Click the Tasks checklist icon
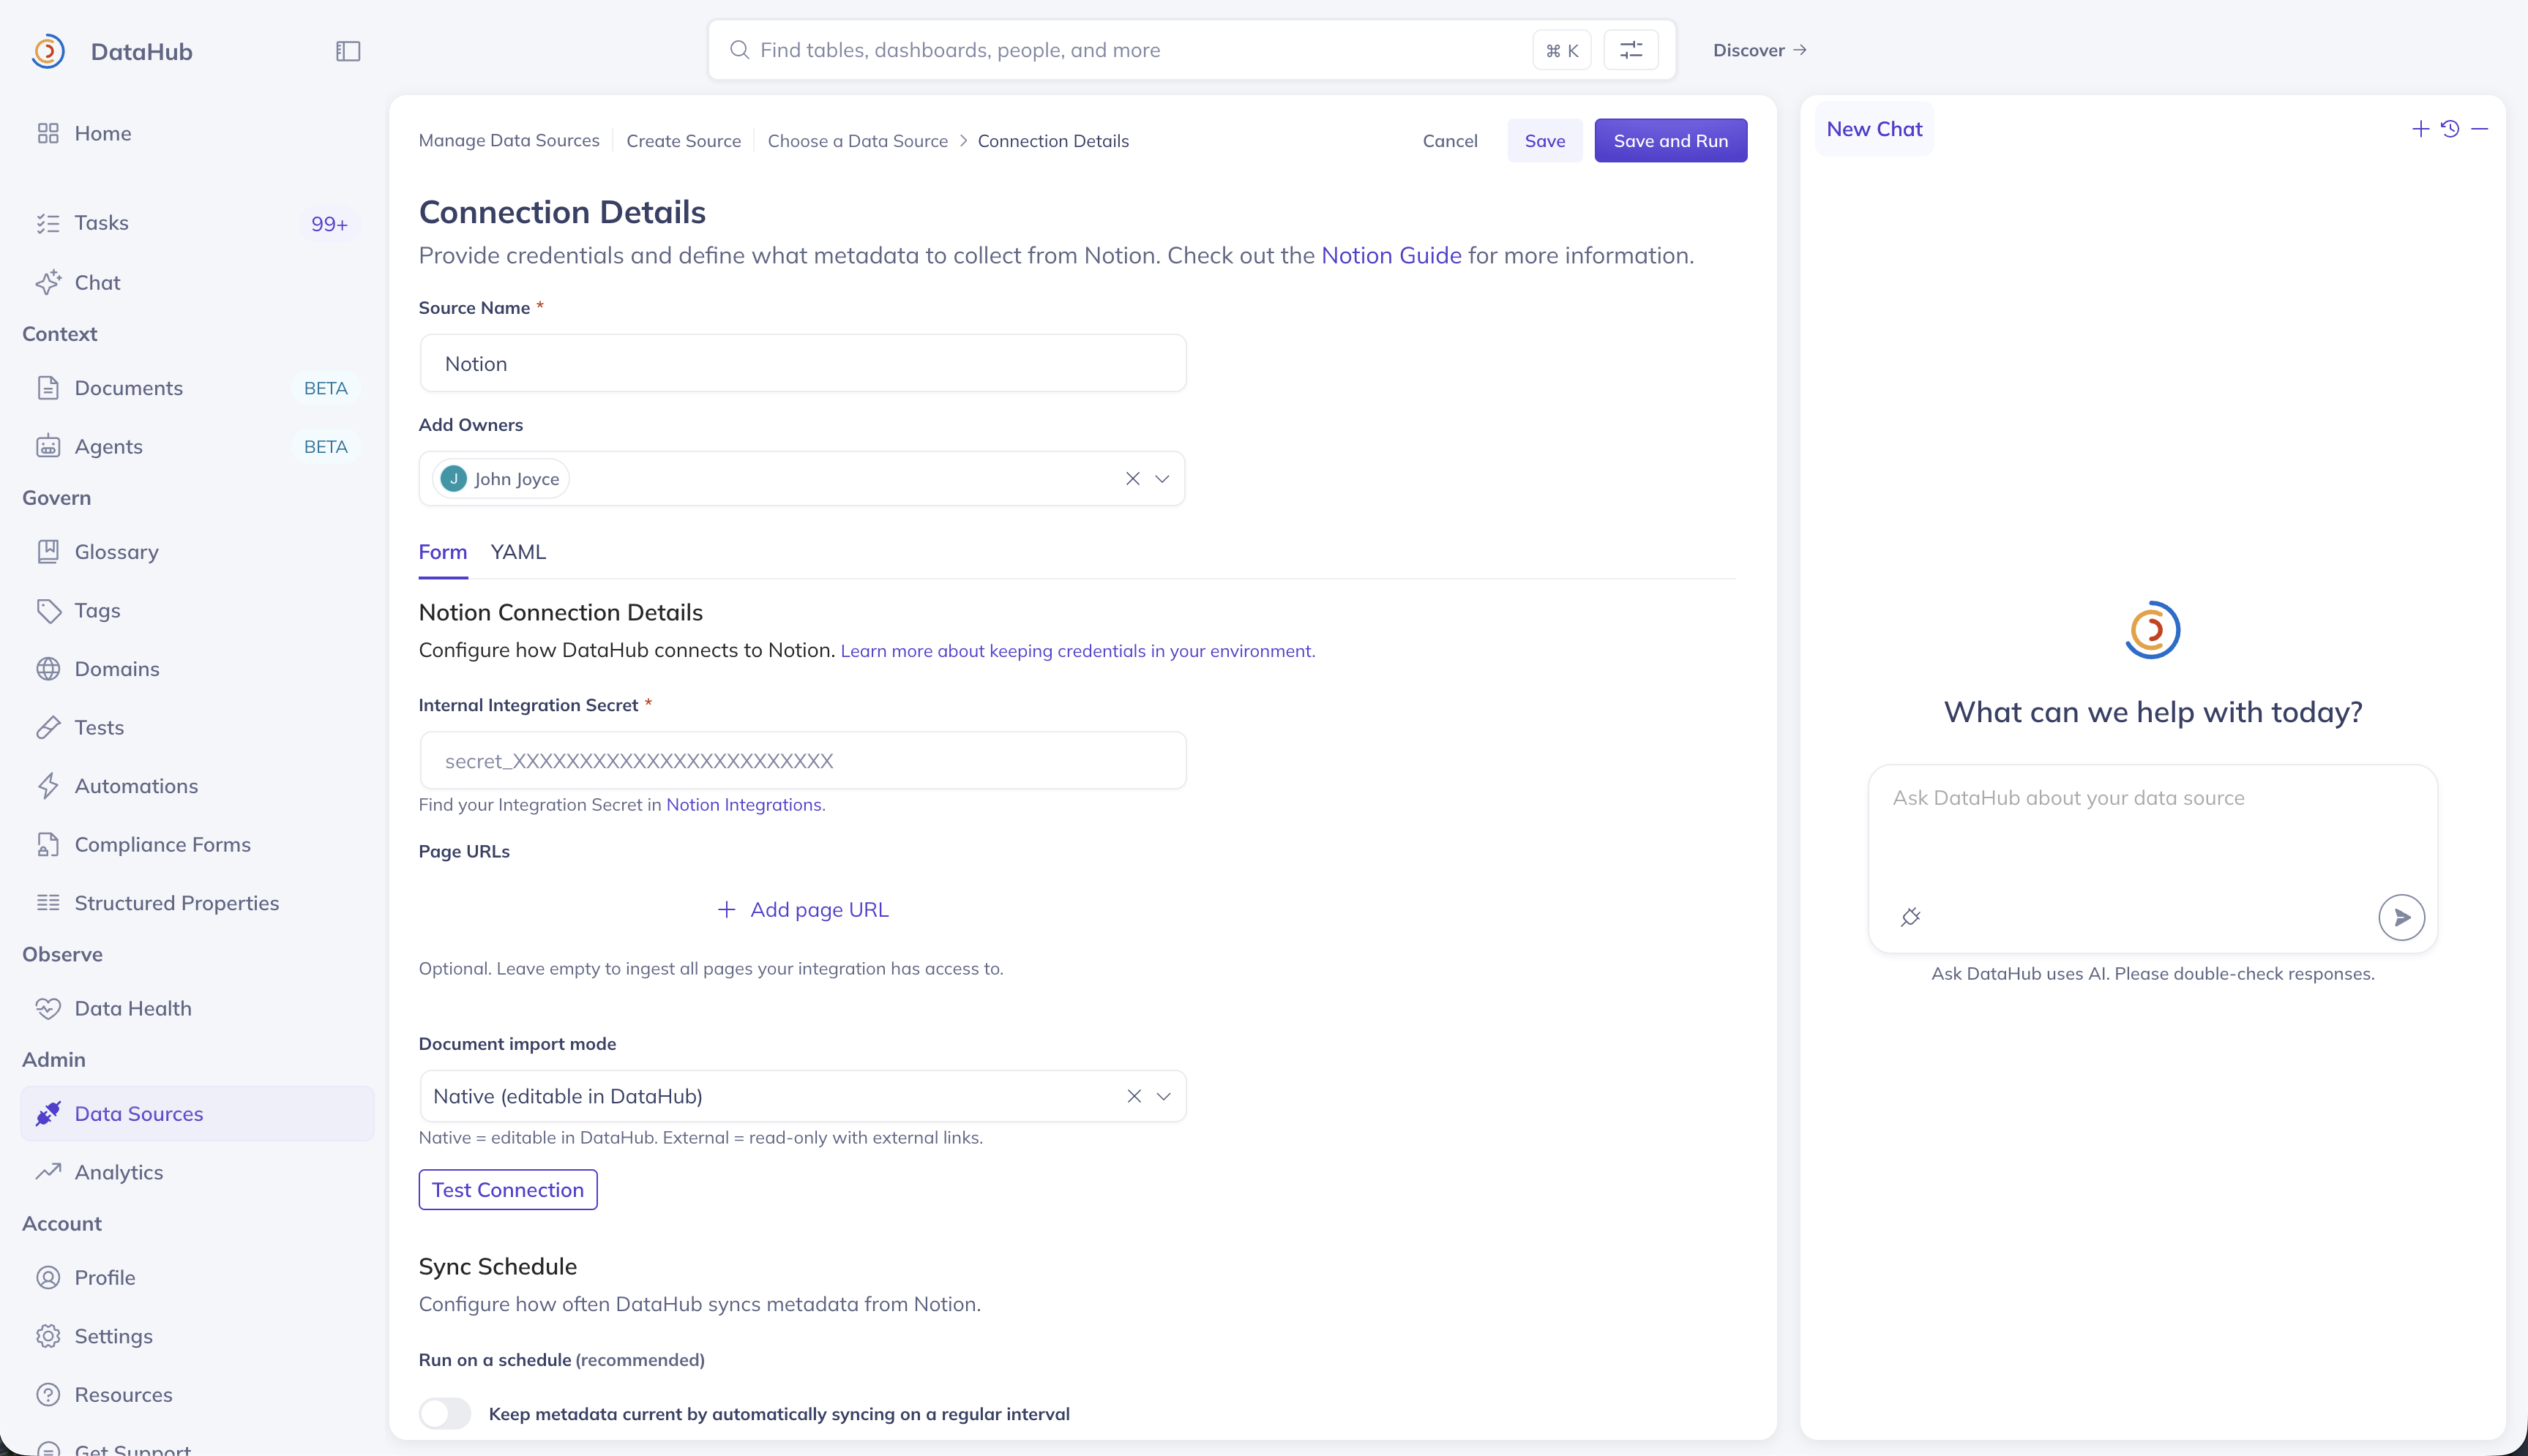Screen dimensions: 2528x1456 [x=48, y=223]
